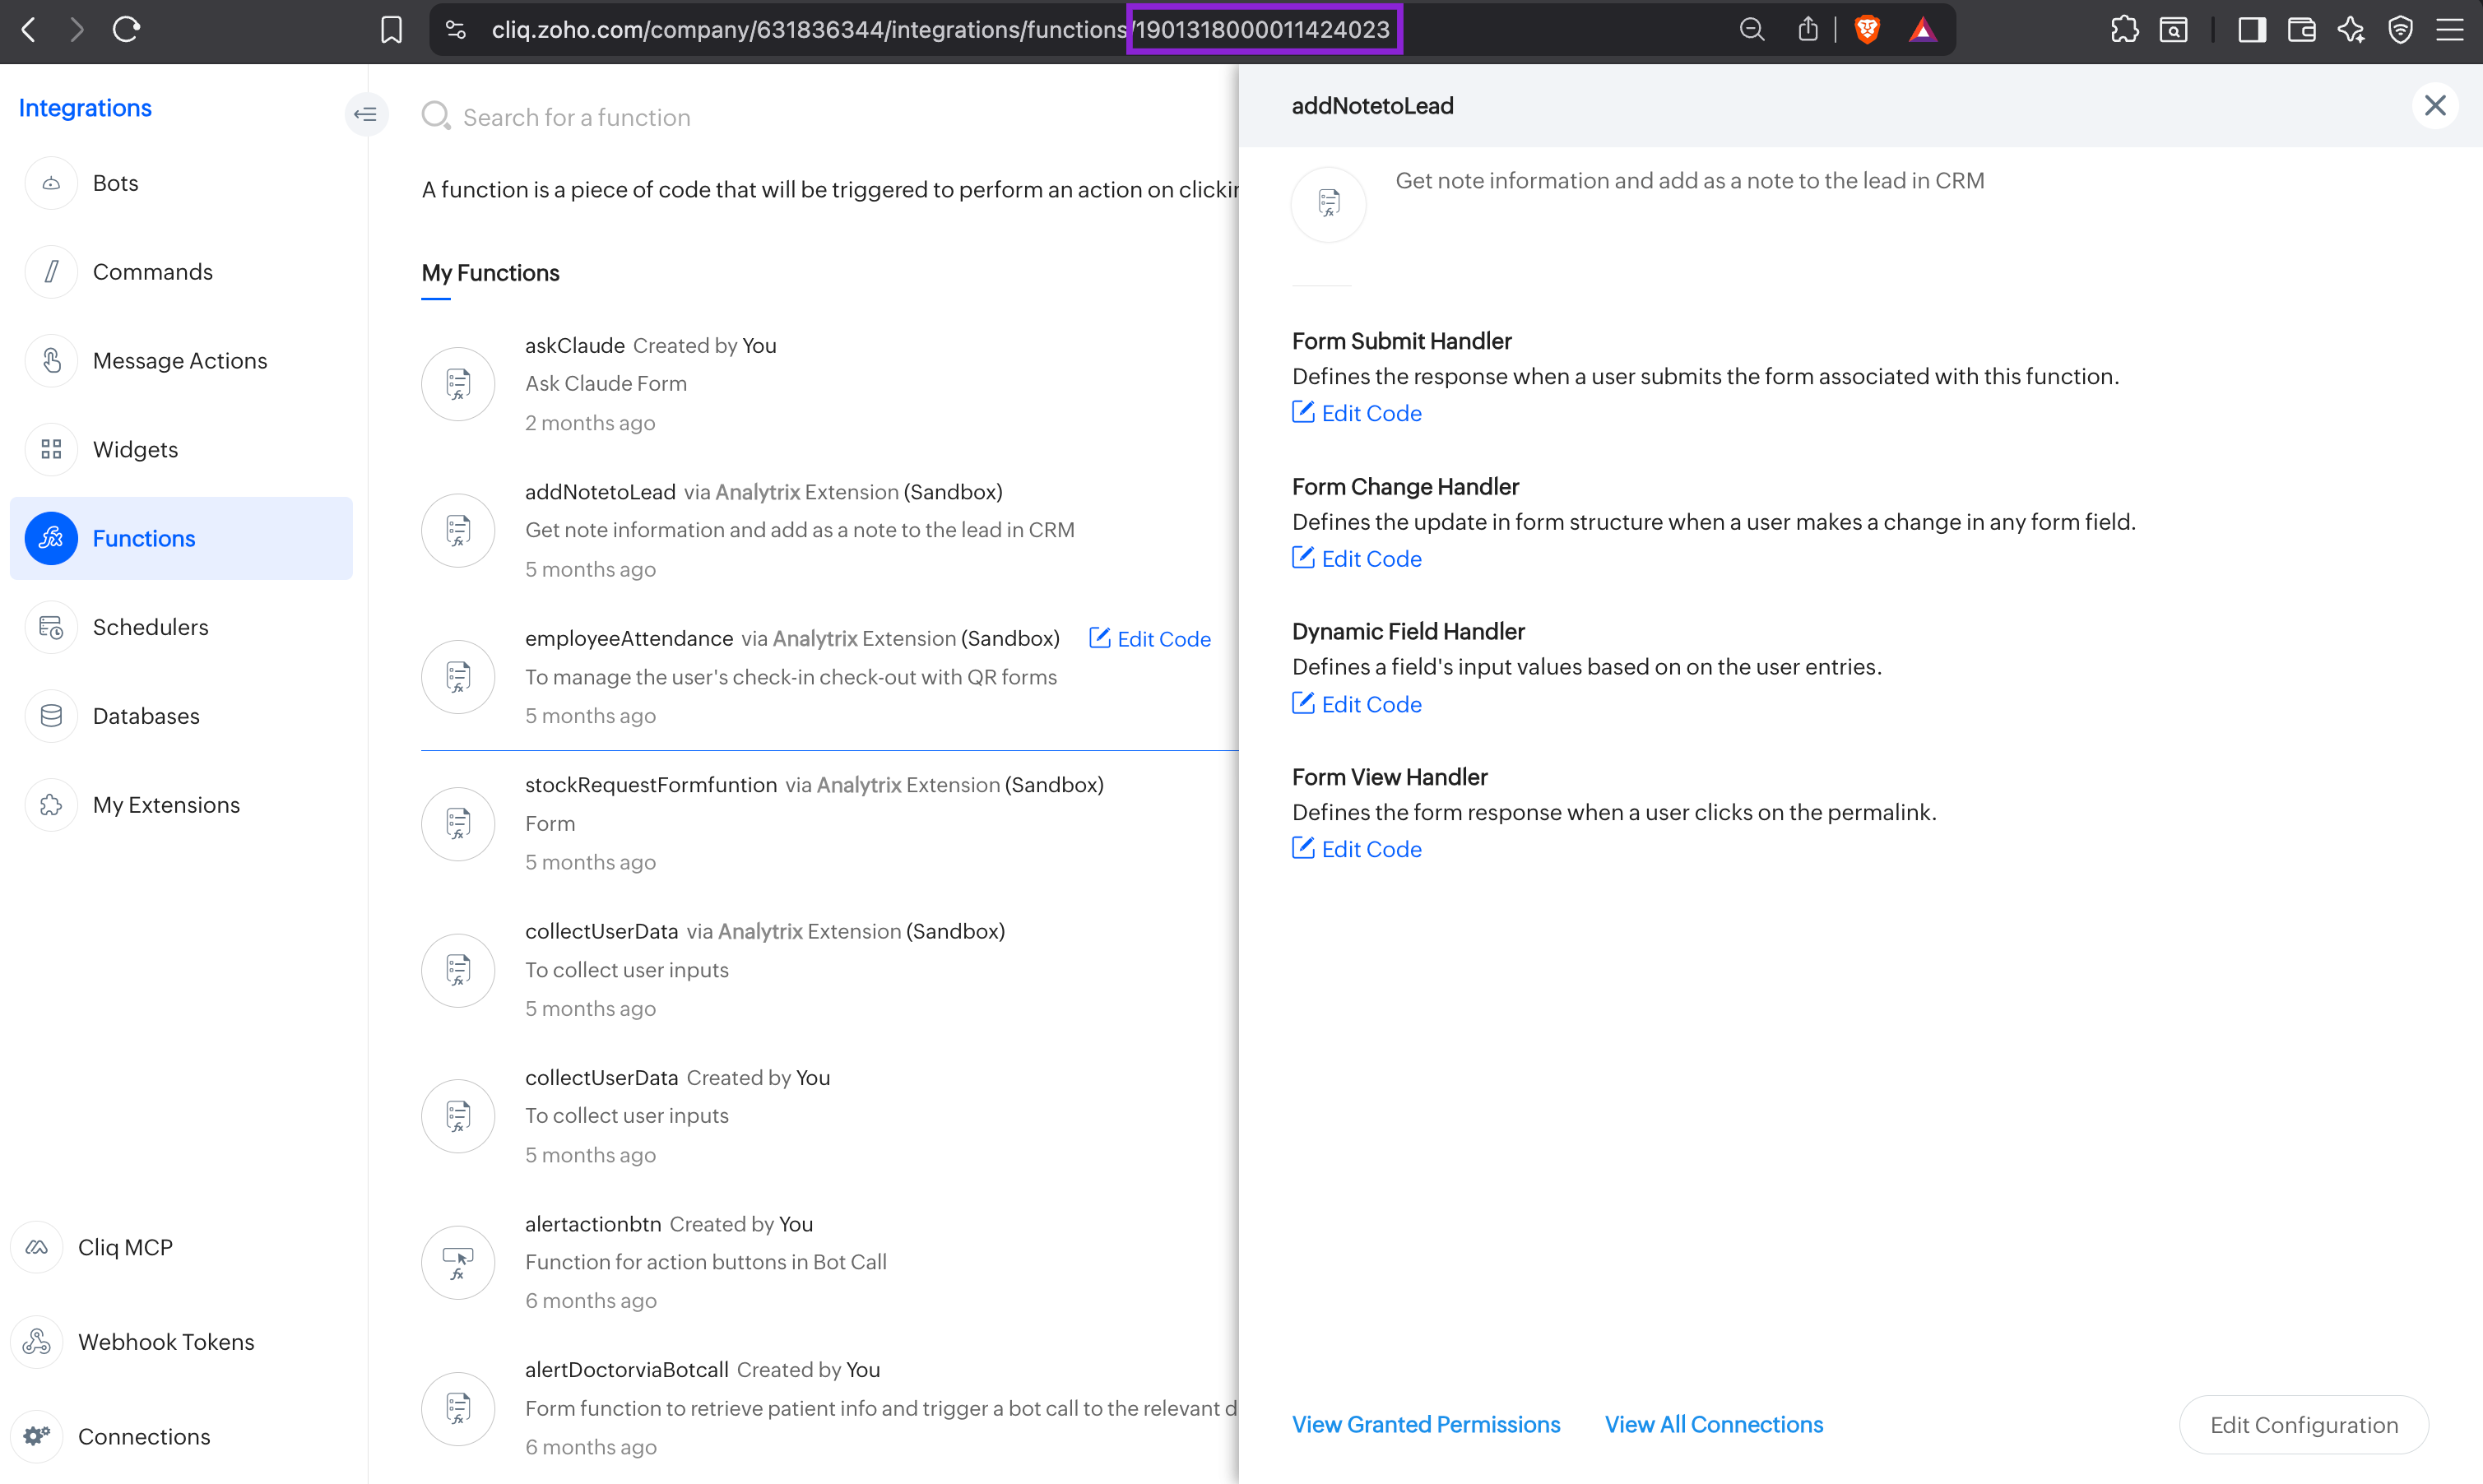Screen dimensions: 2483x1484
Task: Click the addNotetoLead panel function icon
Action: pyautogui.click(x=1328, y=204)
